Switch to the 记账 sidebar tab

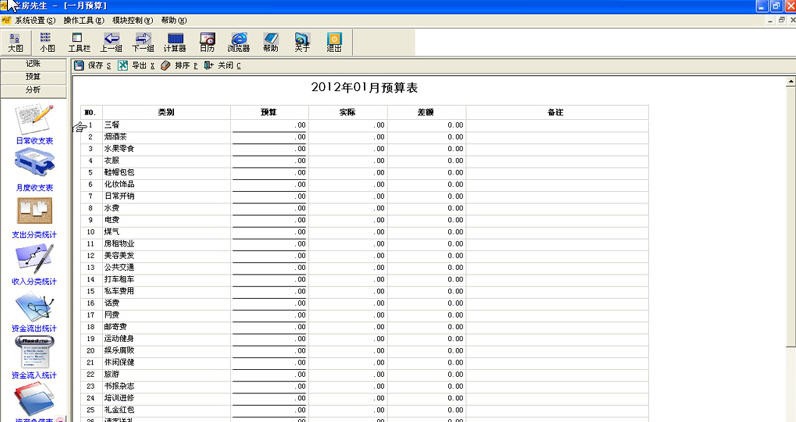34,64
